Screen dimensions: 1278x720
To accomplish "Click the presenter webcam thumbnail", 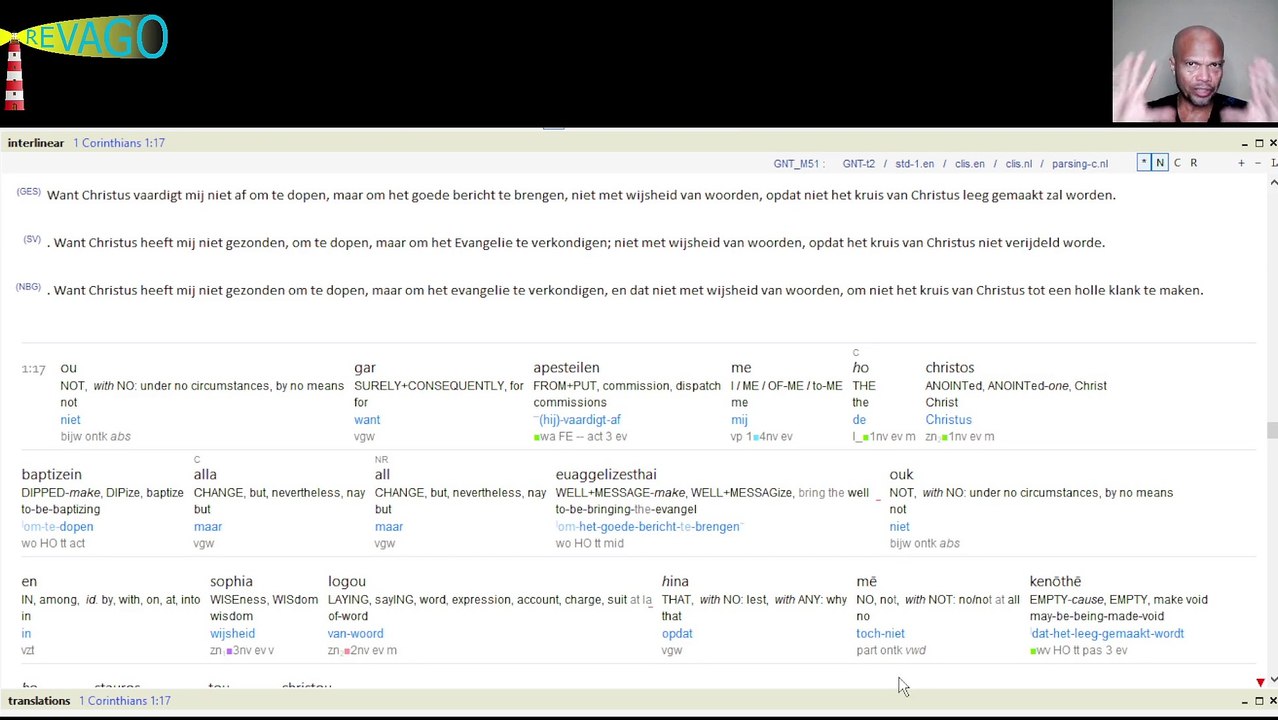I will pos(1195,61).
